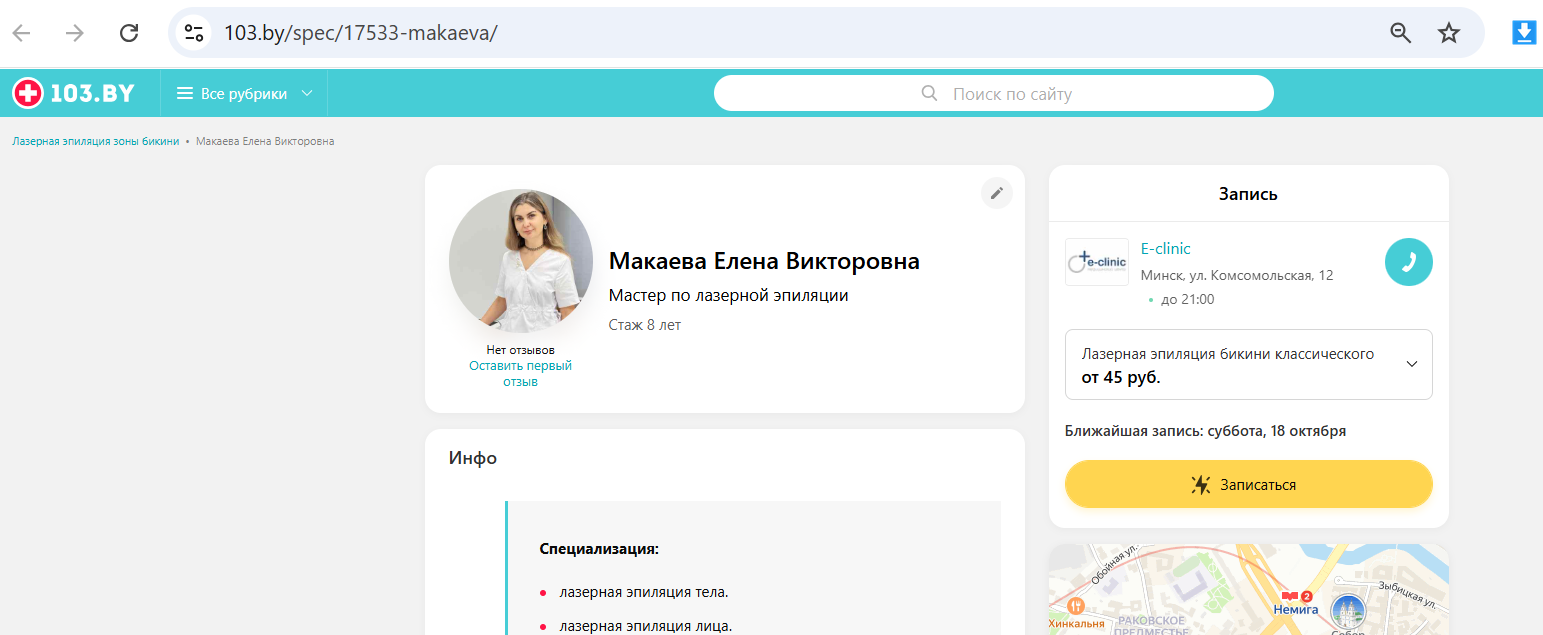
Task: Click the Нет отзывов label
Action: pos(520,350)
